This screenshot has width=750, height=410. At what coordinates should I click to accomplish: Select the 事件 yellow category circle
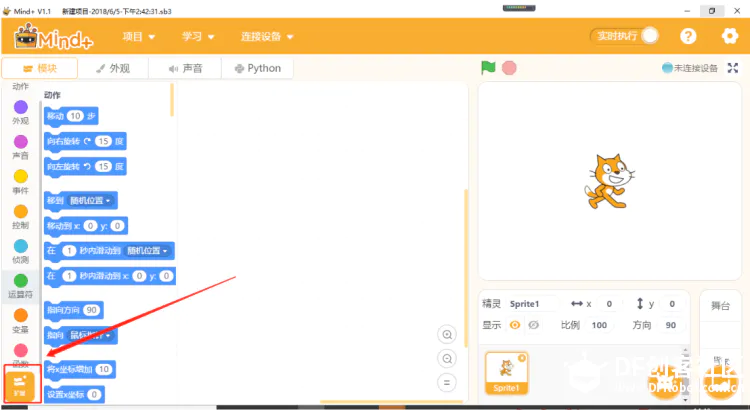21,177
